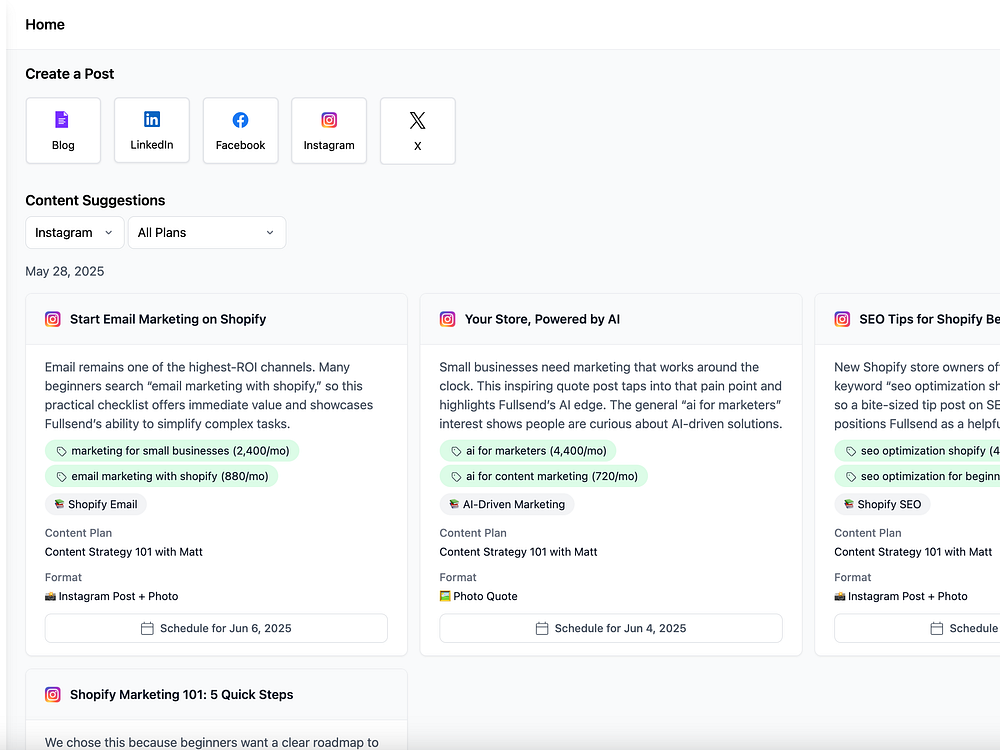Viewport: 1000px width, 750px height.
Task: Click the Photo Quote format text
Action: [x=485, y=596]
